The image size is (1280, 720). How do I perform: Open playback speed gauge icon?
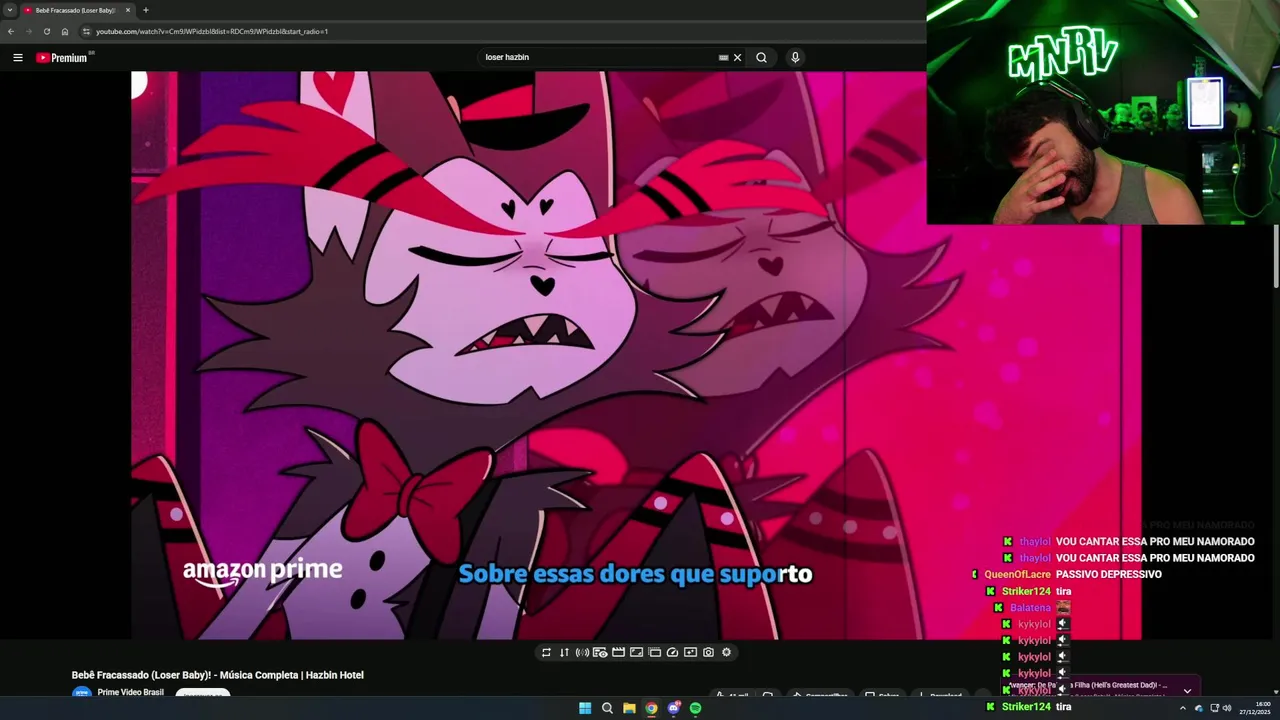[x=672, y=652]
